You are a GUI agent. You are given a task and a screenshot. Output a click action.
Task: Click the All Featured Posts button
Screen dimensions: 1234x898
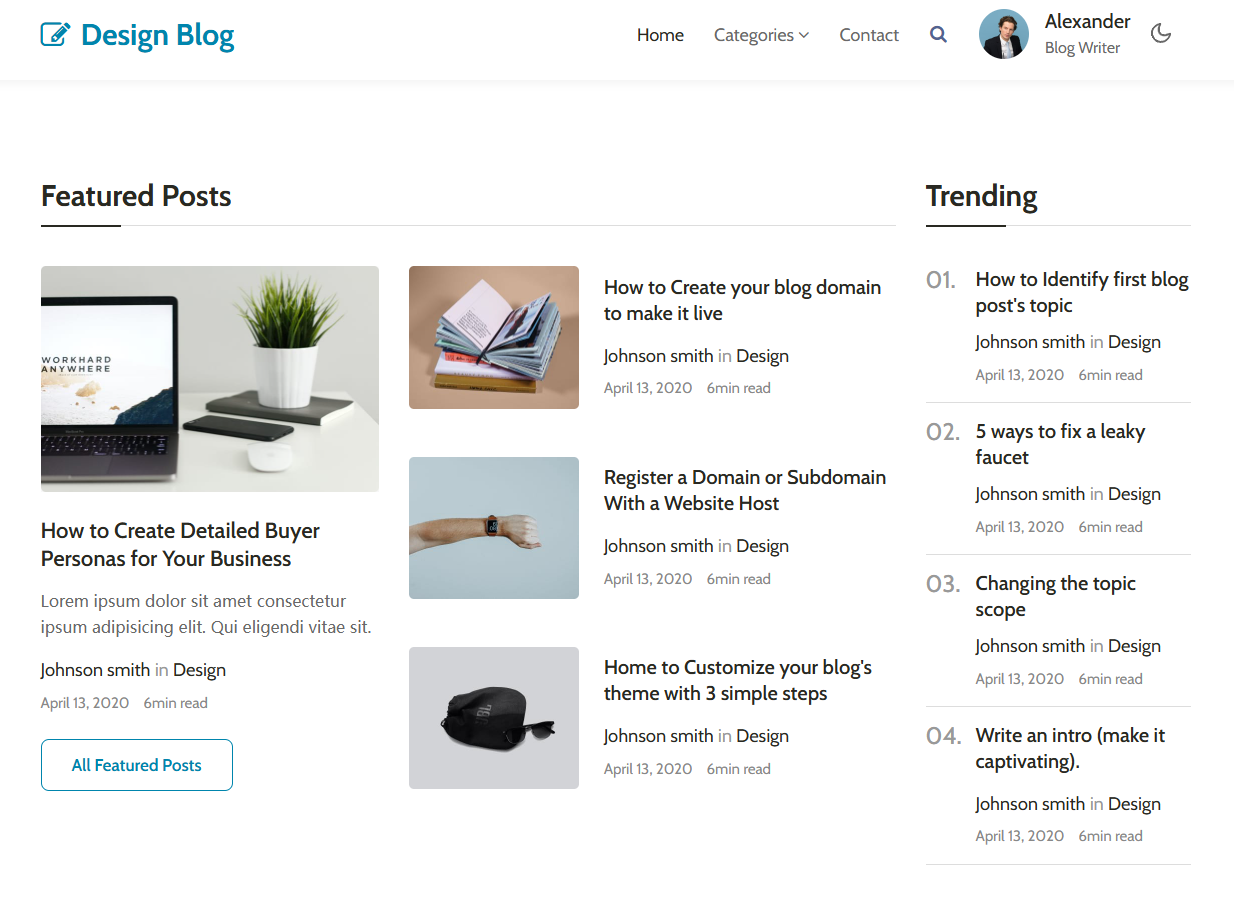pyautogui.click(x=137, y=765)
